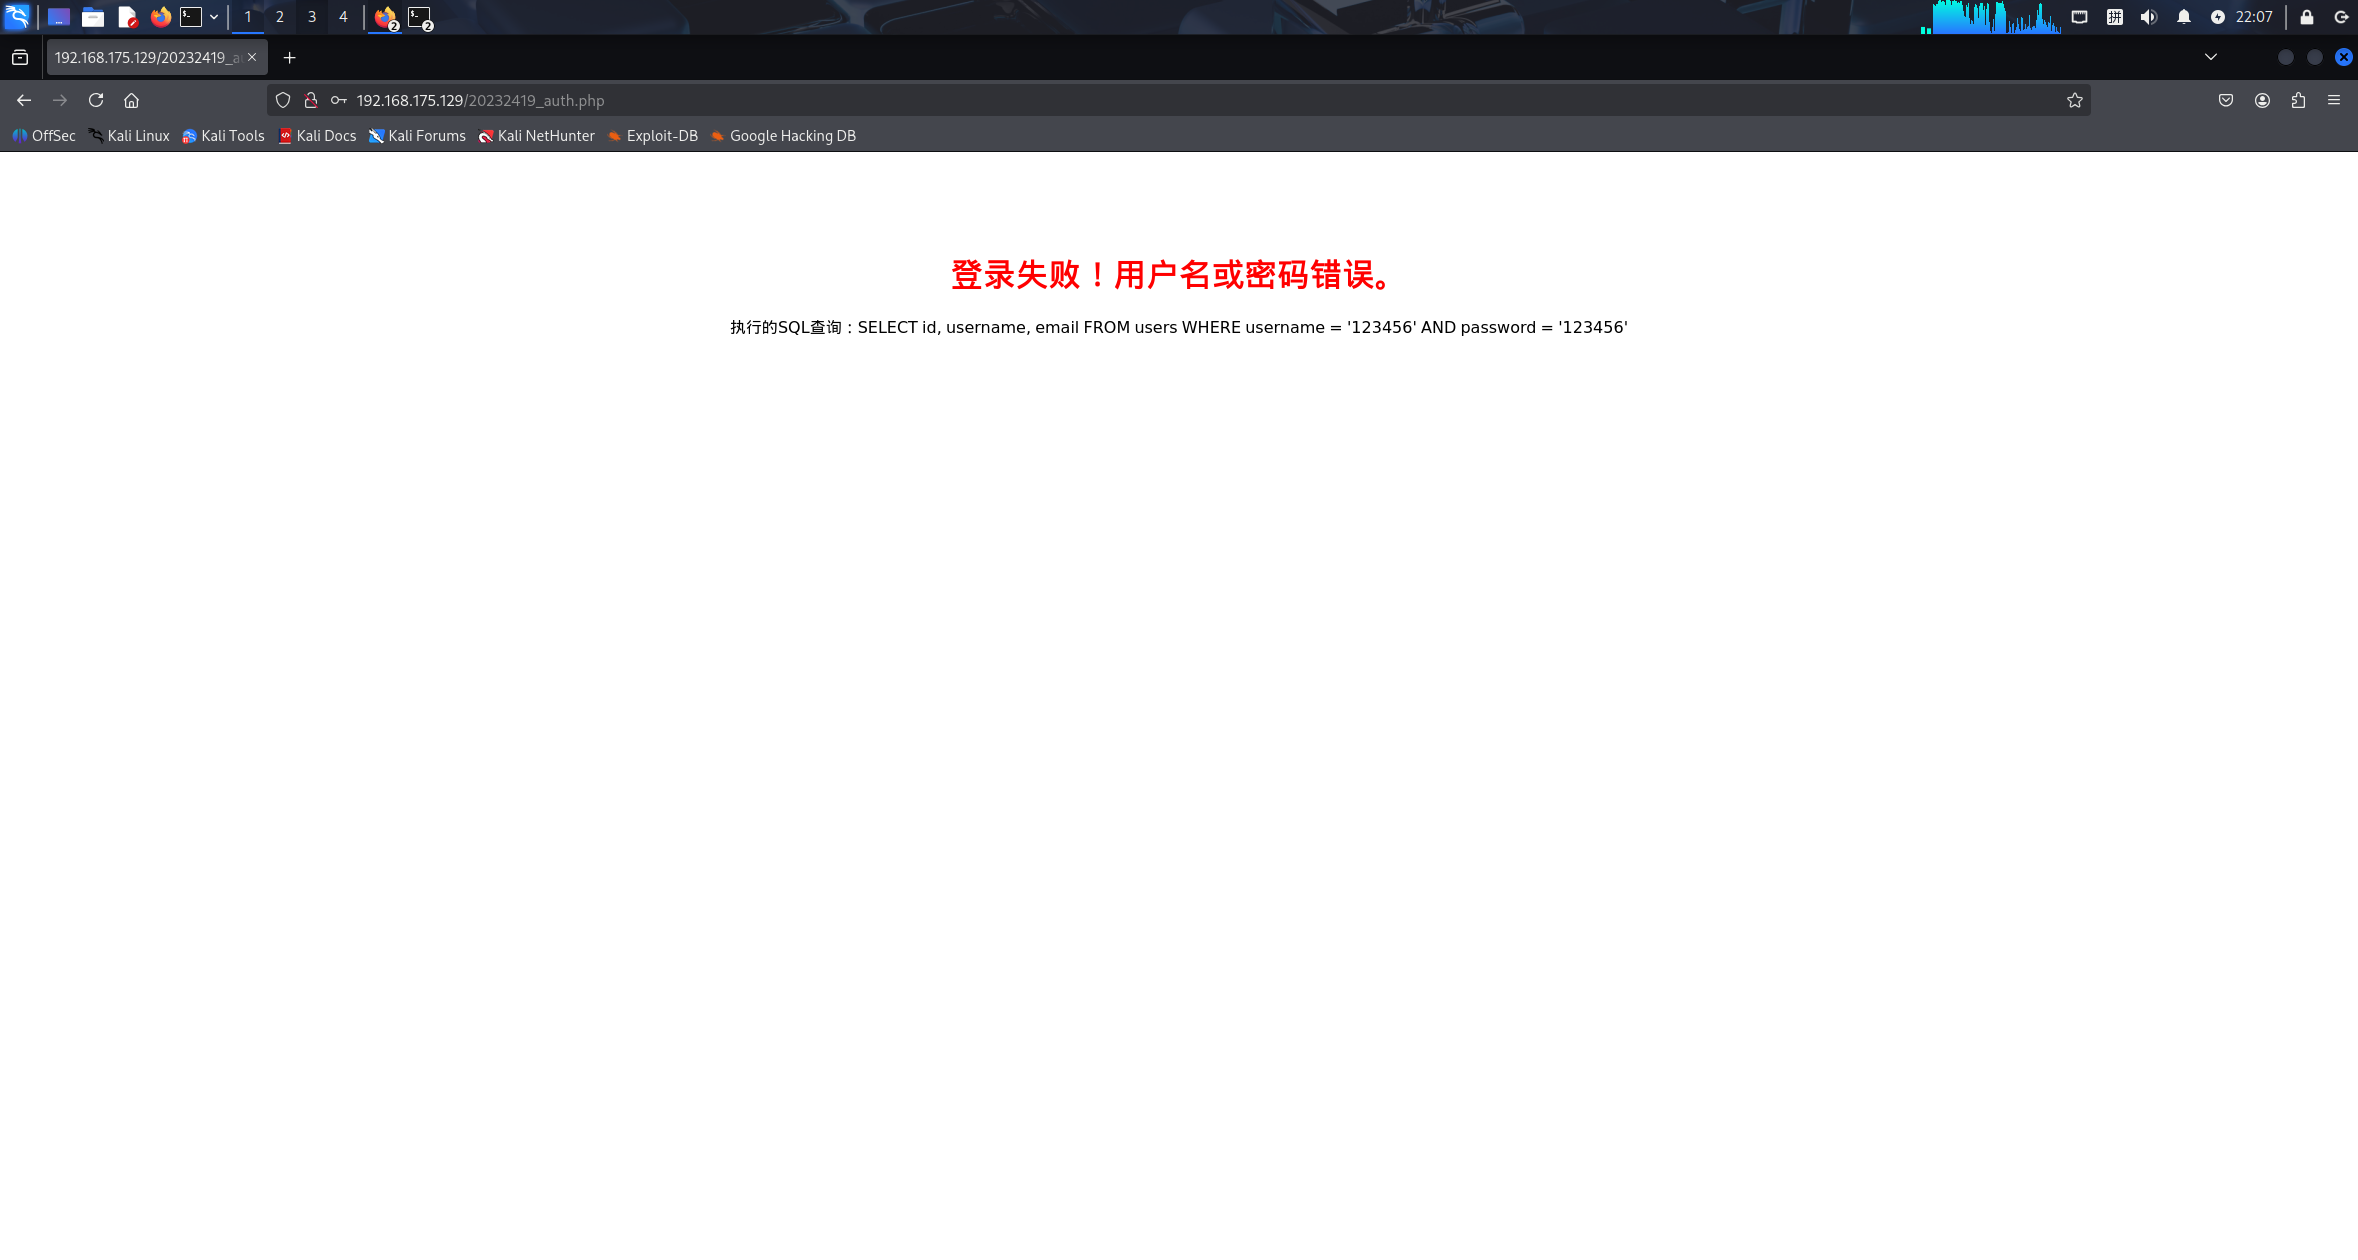Image resolution: width=2358 pixels, height=1260 pixels.
Task: Open the Firefox home page
Action: [x=131, y=100]
